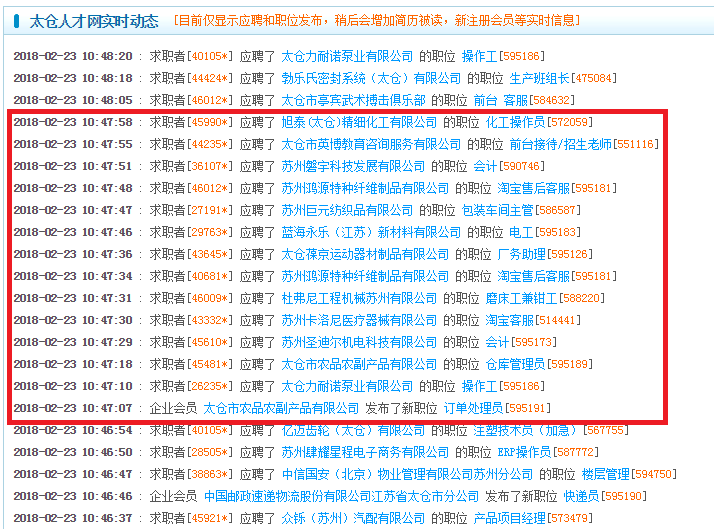Open 中国邮政速递物流股份有限公司江苏省太仓市分公司 link
714x529 pixels.
[341, 496]
